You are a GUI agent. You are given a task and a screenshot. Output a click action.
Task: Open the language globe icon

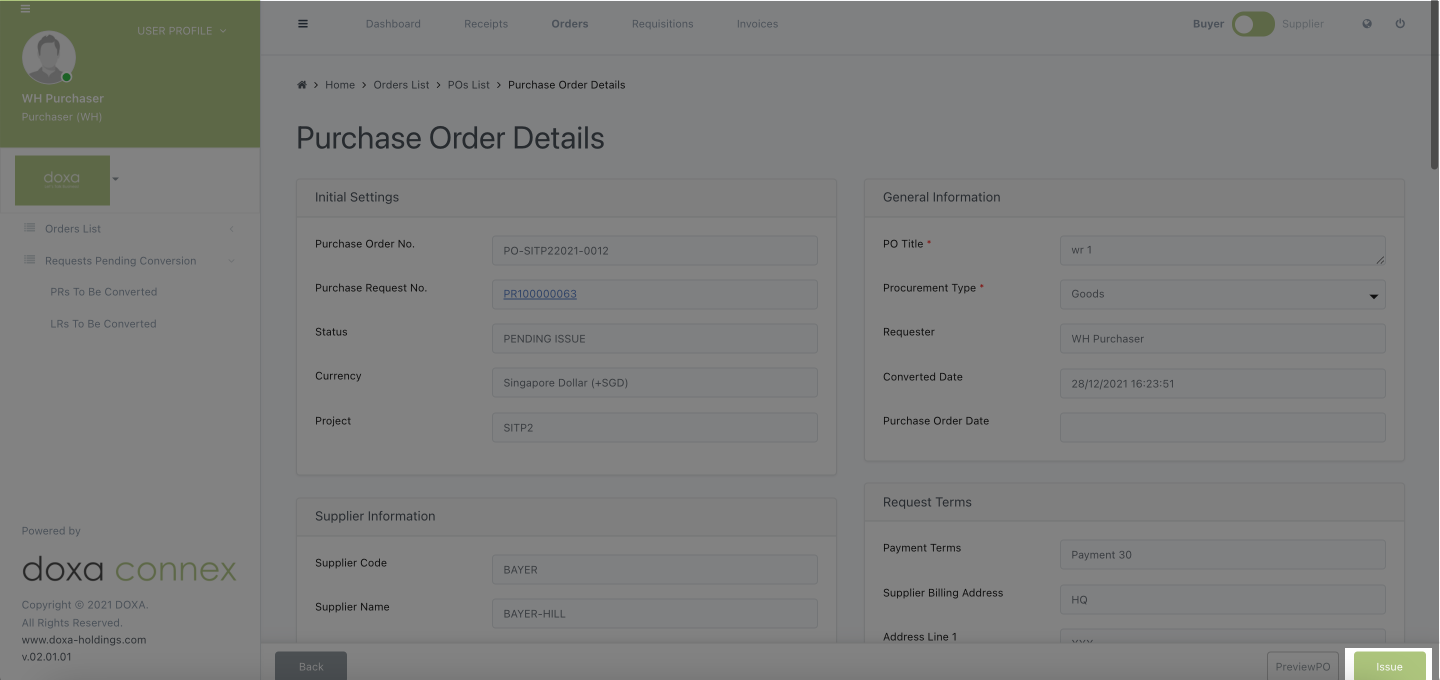coord(1367,24)
